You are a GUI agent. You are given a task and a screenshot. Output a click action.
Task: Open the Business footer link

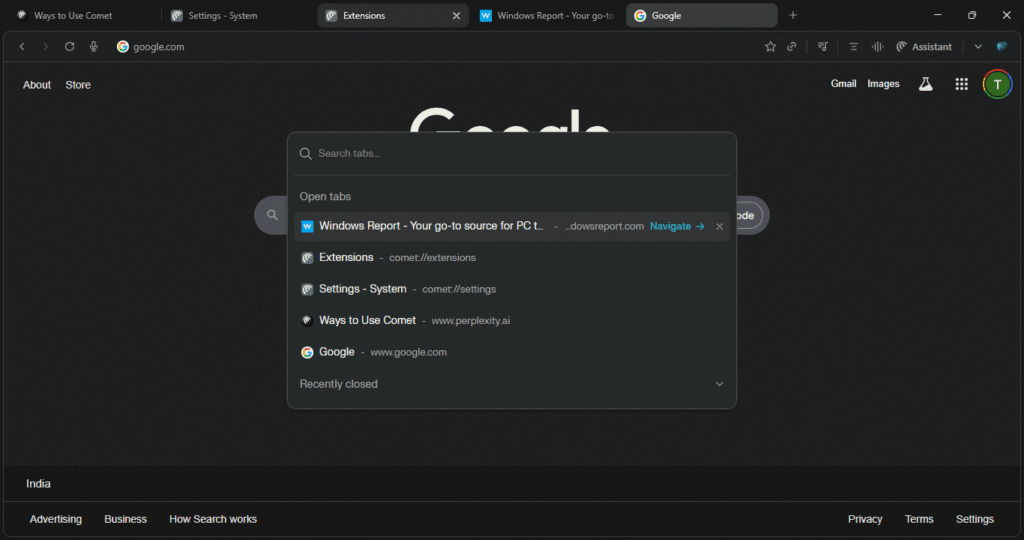(x=125, y=519)
